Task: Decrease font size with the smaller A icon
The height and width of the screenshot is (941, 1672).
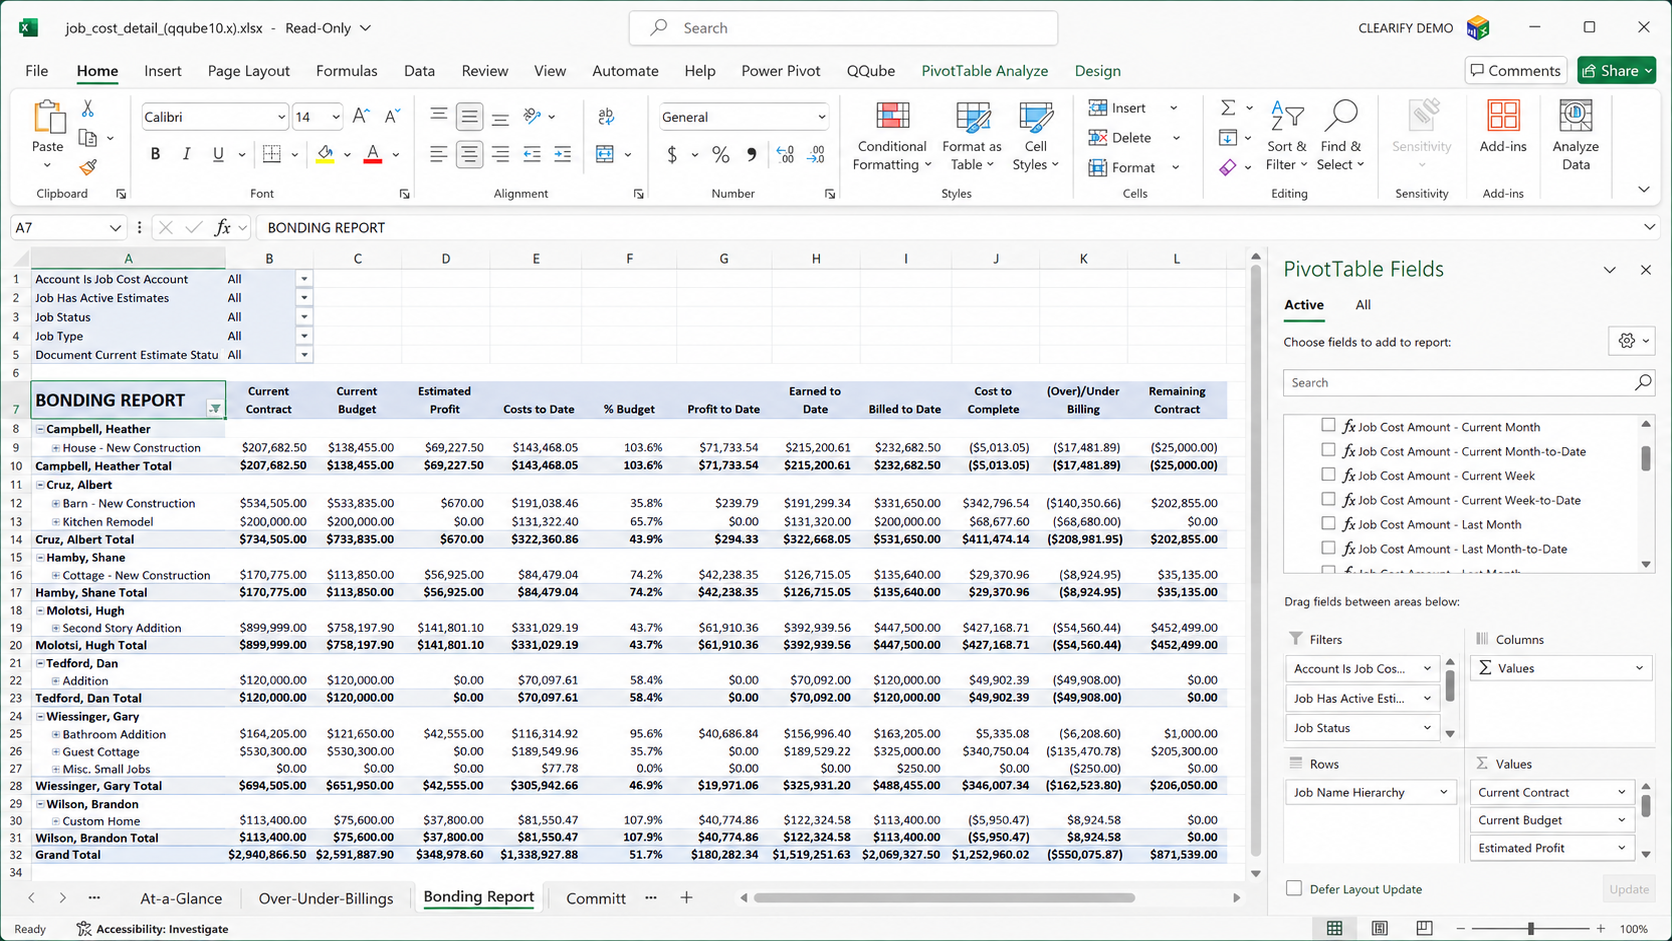Action: (x=392, y=117)
